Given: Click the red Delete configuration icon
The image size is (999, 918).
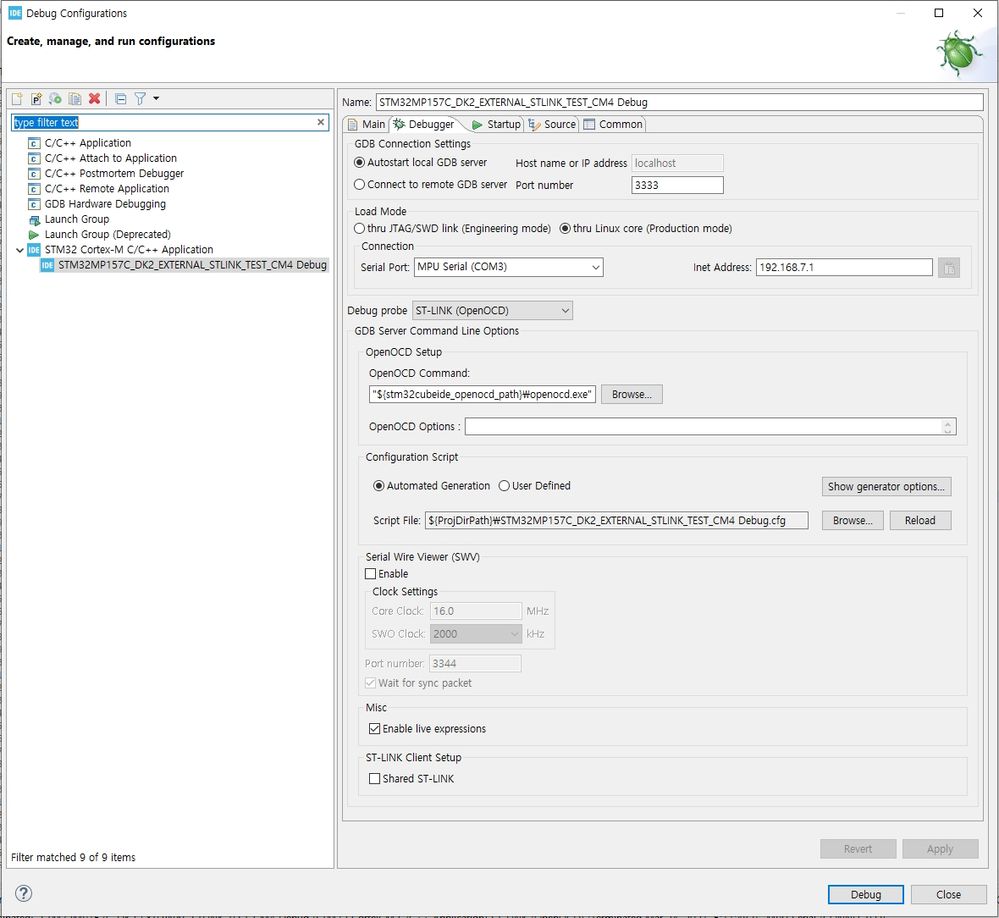Looking at the screenshot, I should coord(94,98).
